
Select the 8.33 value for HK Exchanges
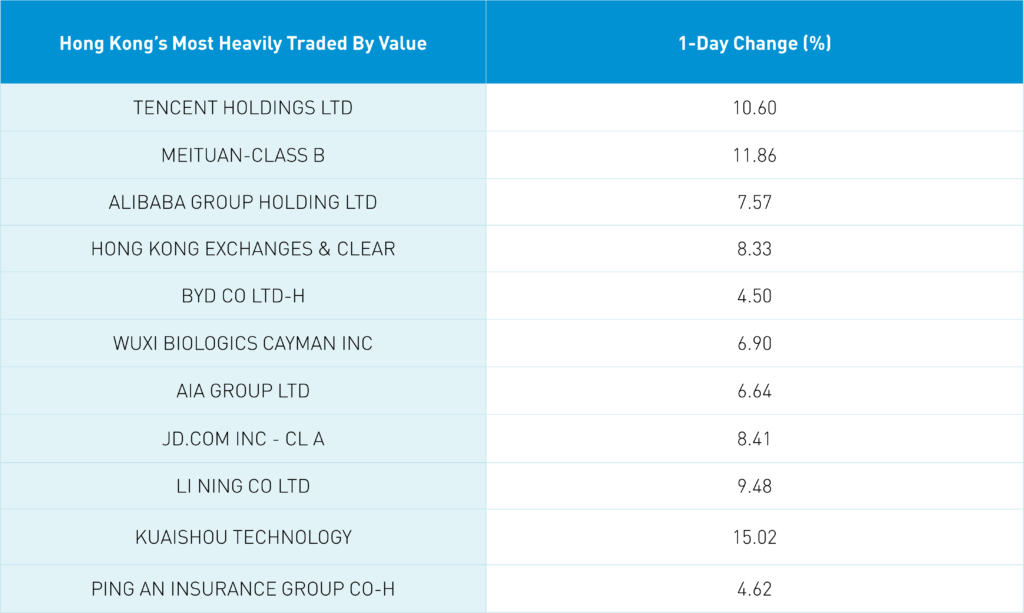(x=754, y=249)
